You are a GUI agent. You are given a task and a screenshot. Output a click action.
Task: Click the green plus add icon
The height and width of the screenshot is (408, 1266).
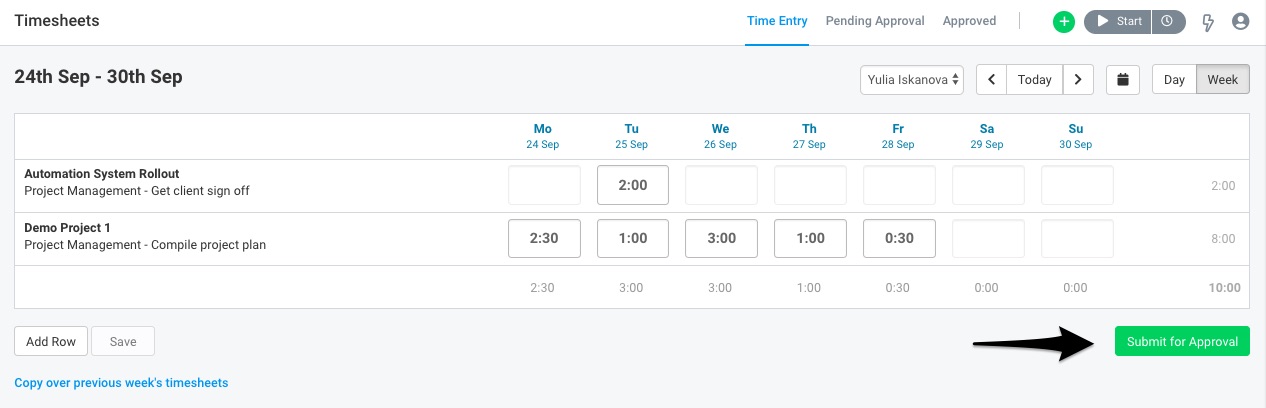(1064, 21)
